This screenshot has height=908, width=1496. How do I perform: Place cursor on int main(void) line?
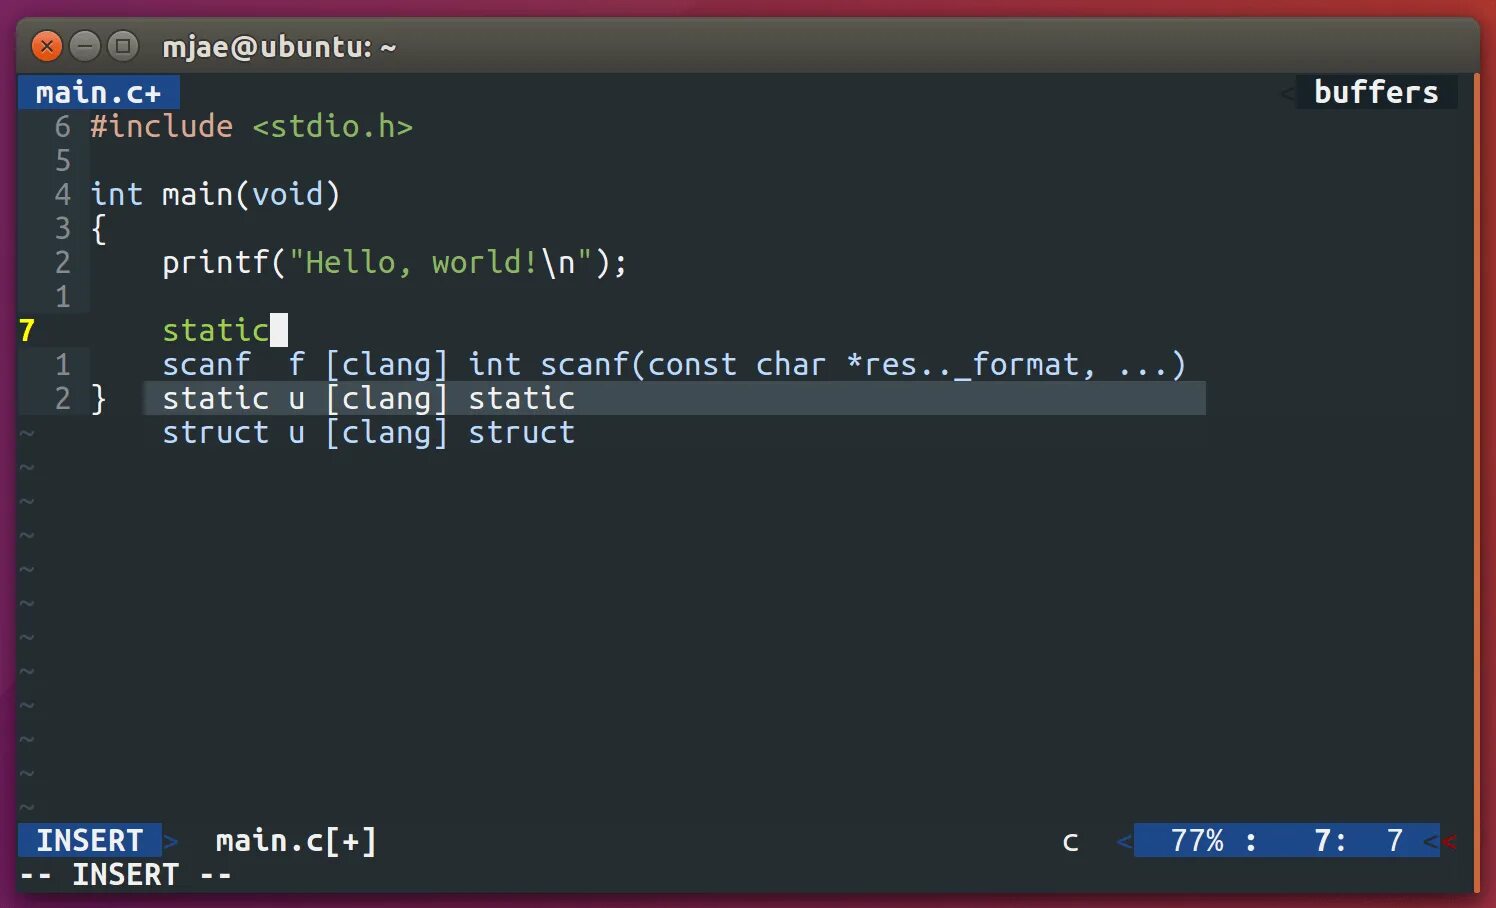click(x=215, y=195)
